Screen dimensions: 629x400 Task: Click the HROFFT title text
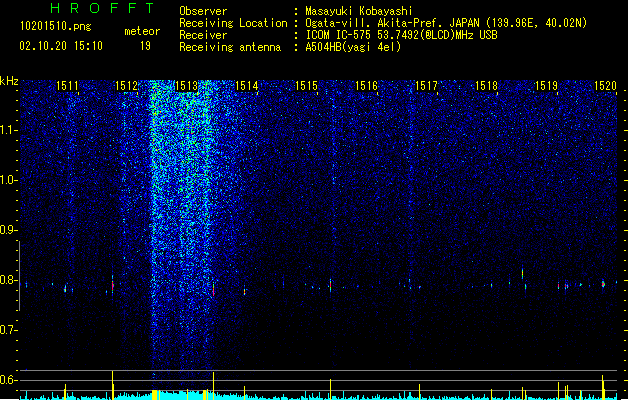pyautogui.click(x=103, y=8)
